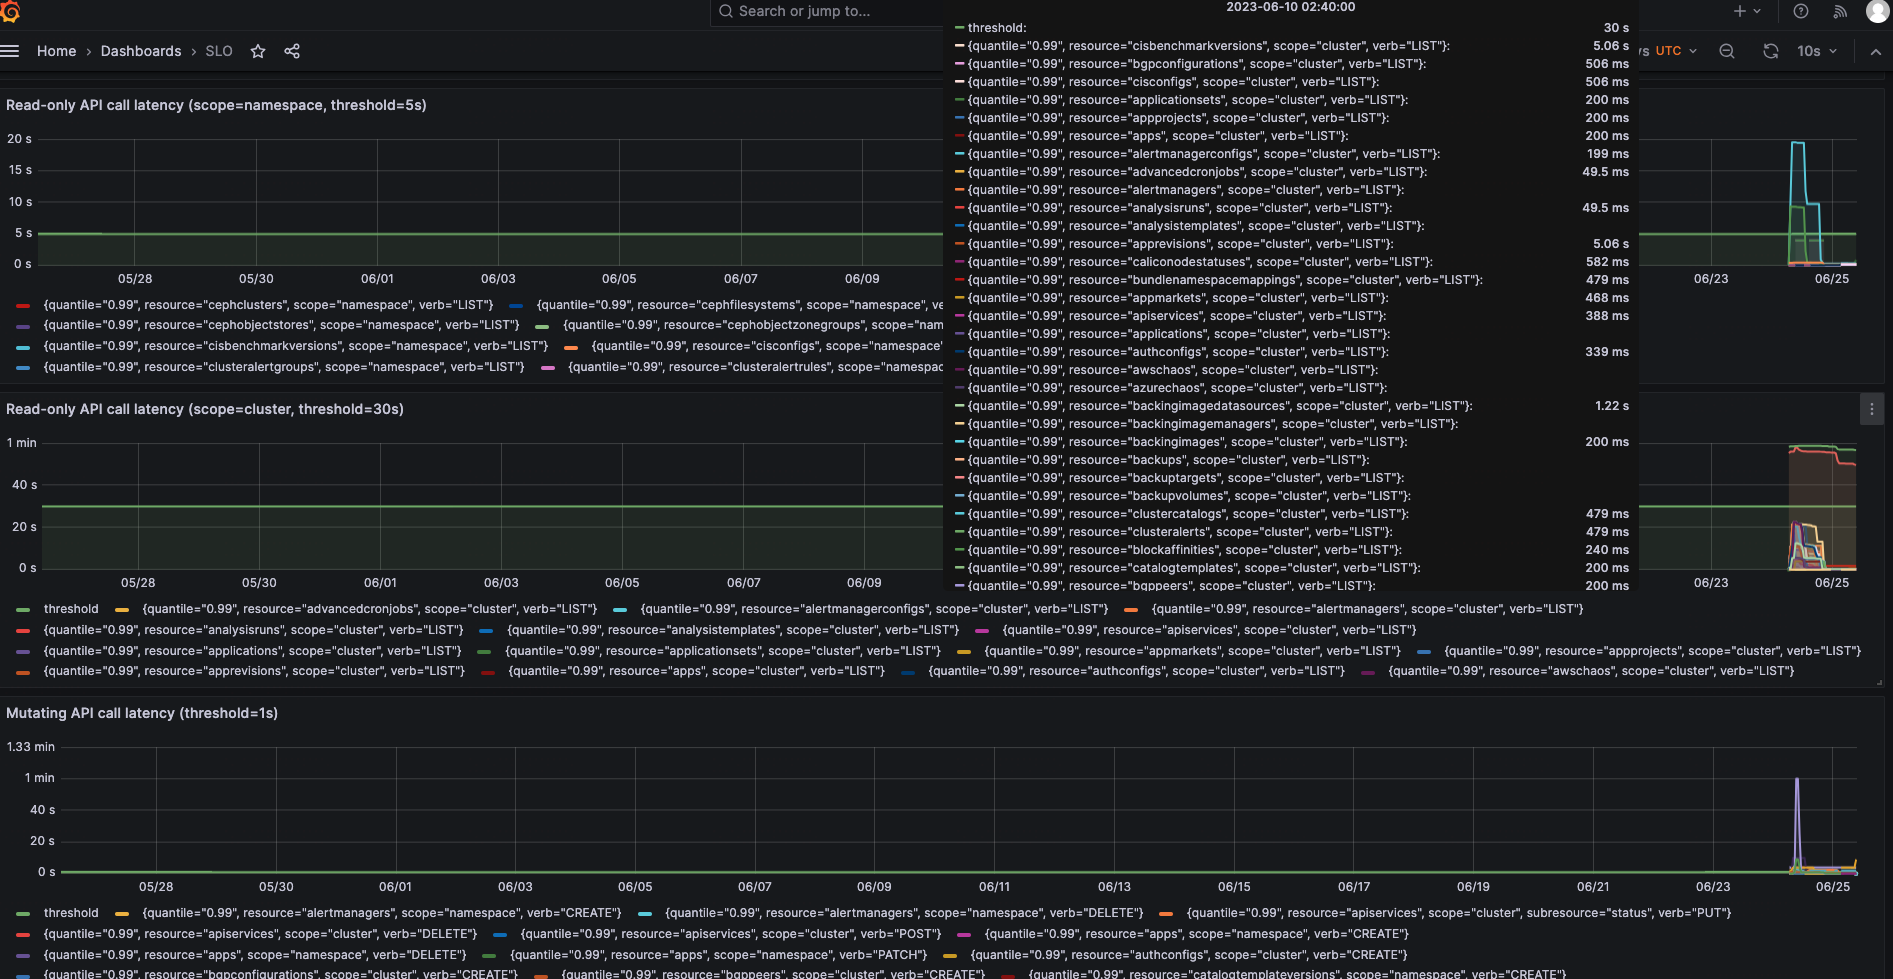Image resolution: width=1893 pixels, height=979 pixels.
Task: Mark the SLO dashboard as favorite
Action: coord(258,51)
